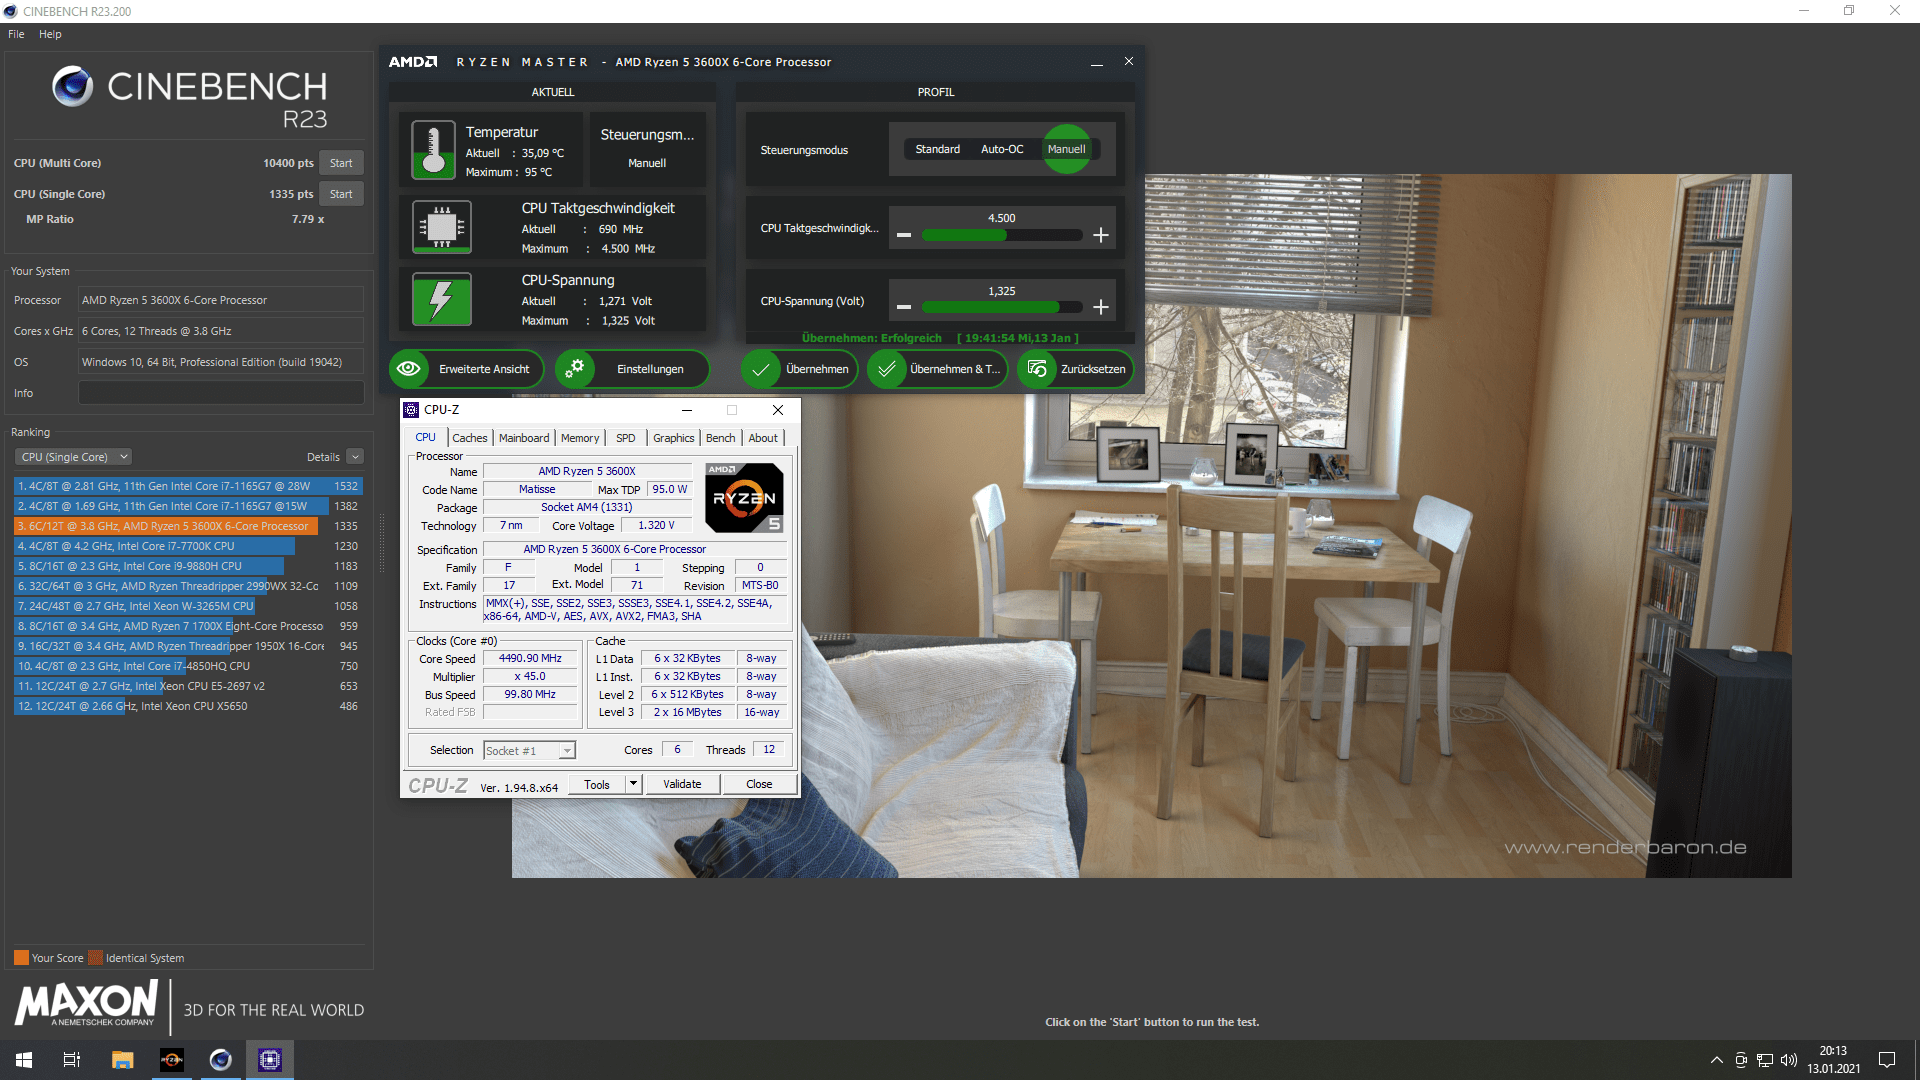Click the Erweiterte Ansicht button
Image resolution: width=1920 pixels, height=1080 pixels.
click(466, 369)
